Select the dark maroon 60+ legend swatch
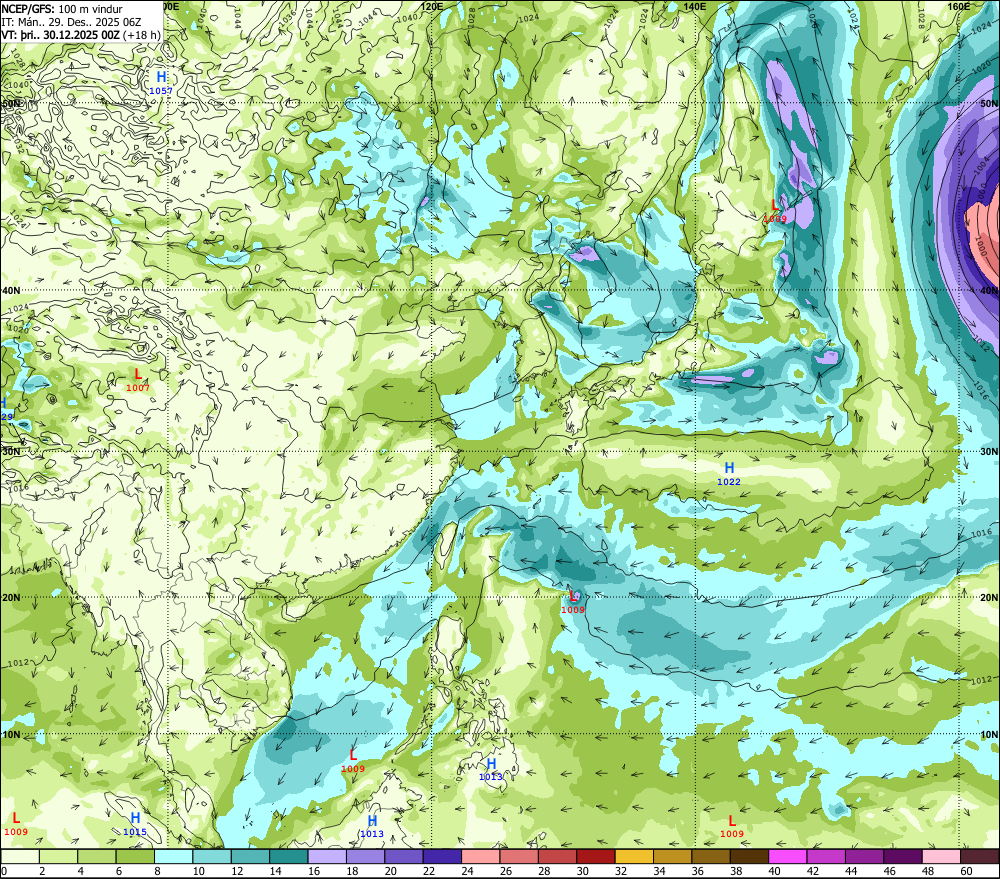This screenshot has width=1000, height=879. click(979, 856)
